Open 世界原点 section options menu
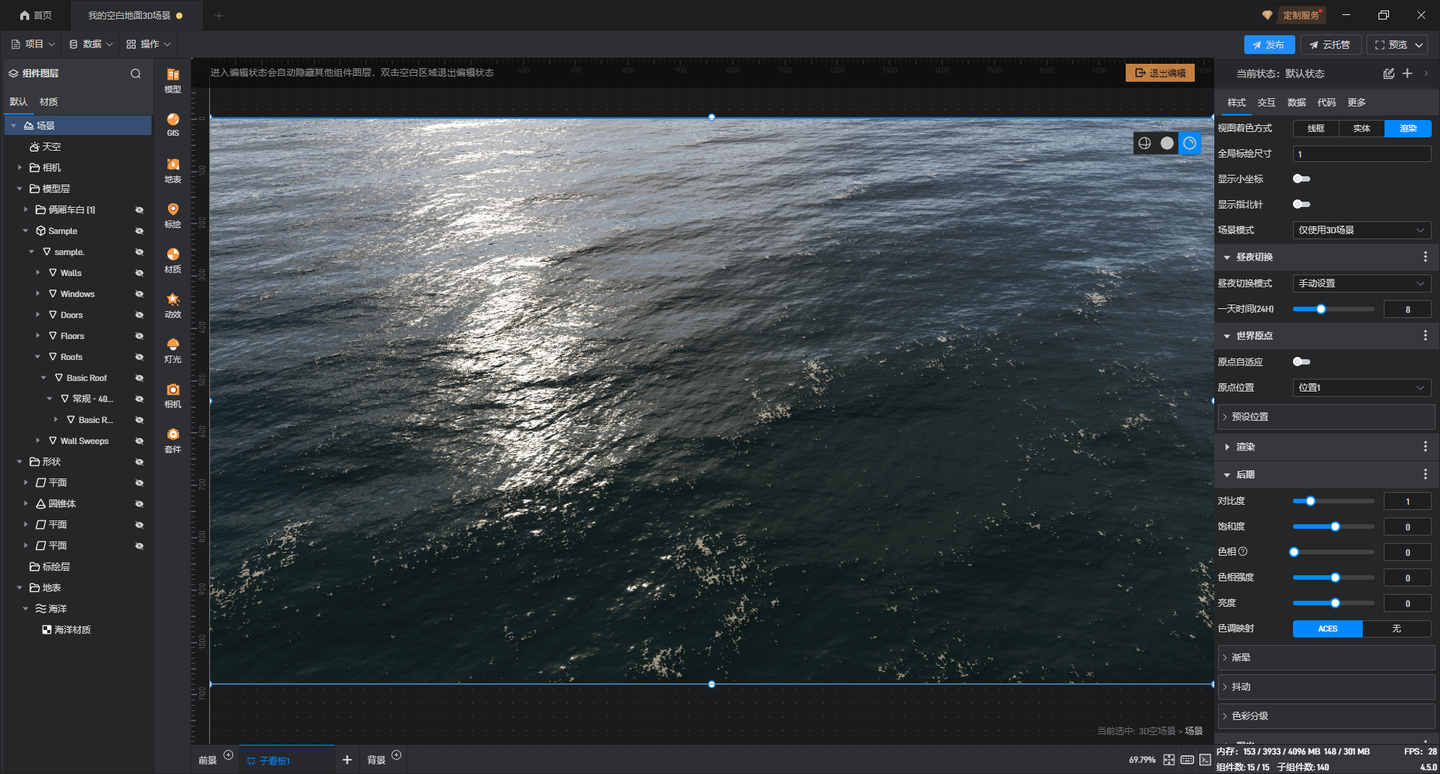1440x774 pixels. tap(1425, 336)
